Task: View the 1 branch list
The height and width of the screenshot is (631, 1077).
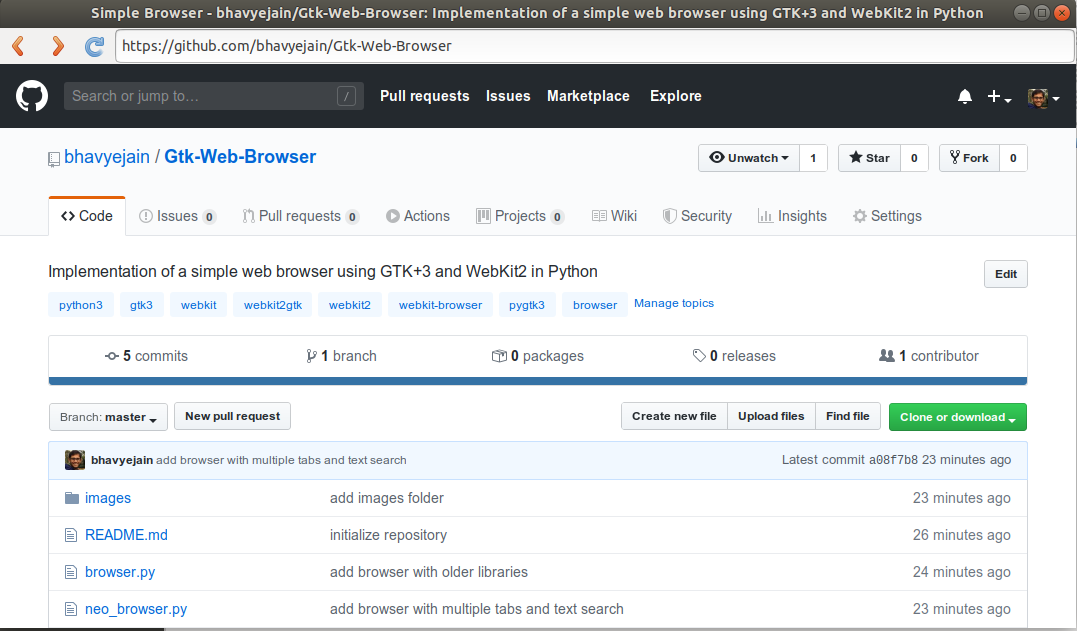Action: pyautogui.click(x=341, y=356)
